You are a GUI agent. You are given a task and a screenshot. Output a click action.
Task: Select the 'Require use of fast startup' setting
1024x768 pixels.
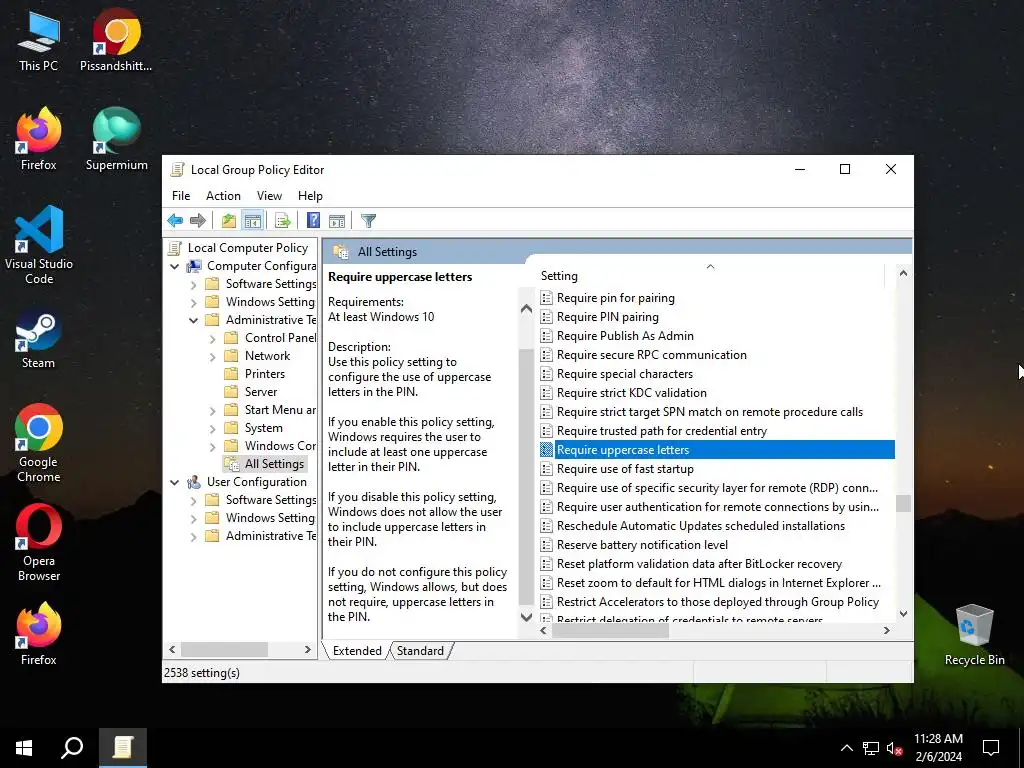point(625,469)
